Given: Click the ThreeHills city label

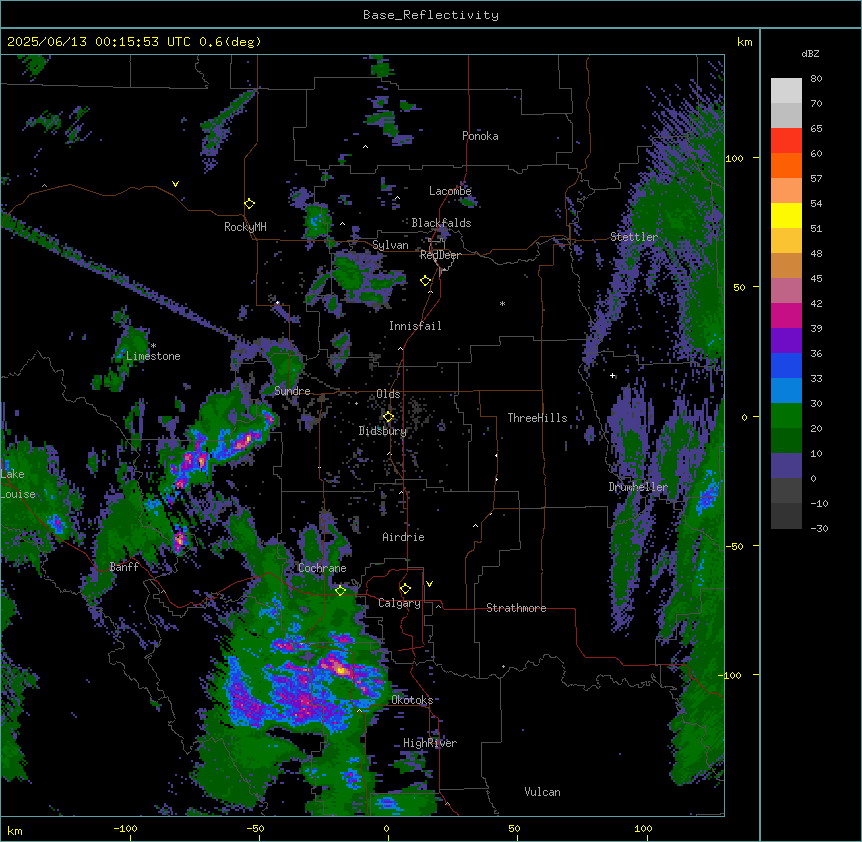Looking at the screenshot, I should (537, 418).
